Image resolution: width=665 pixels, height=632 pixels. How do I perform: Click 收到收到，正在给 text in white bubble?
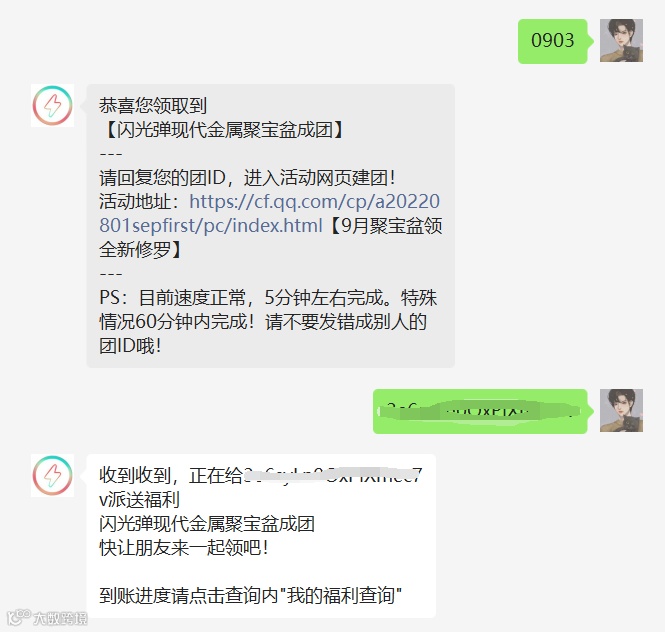point(171,475)
